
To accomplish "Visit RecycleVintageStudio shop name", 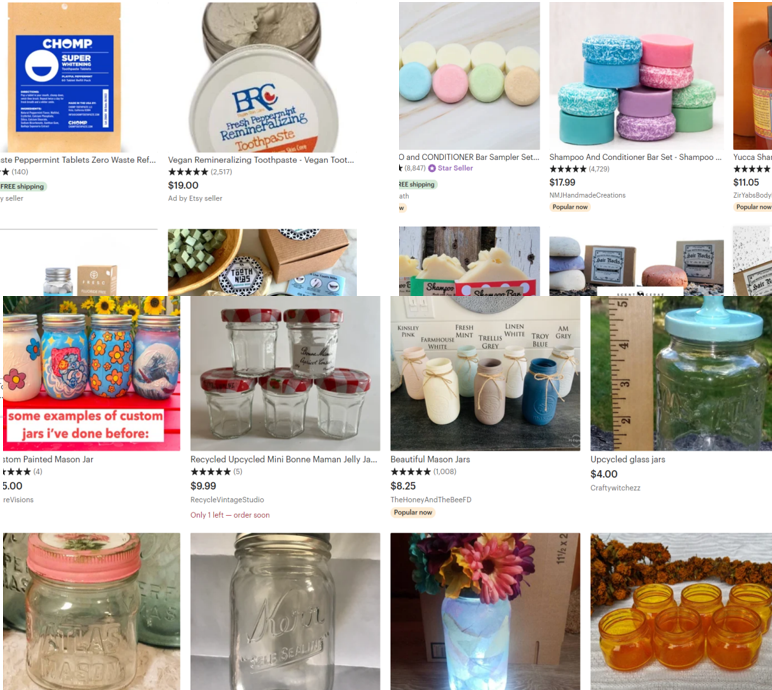I will tap(227, 499).
